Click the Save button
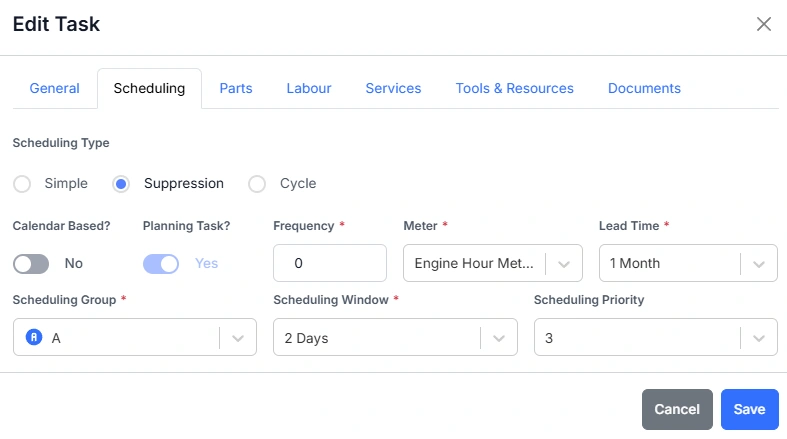 749,409
